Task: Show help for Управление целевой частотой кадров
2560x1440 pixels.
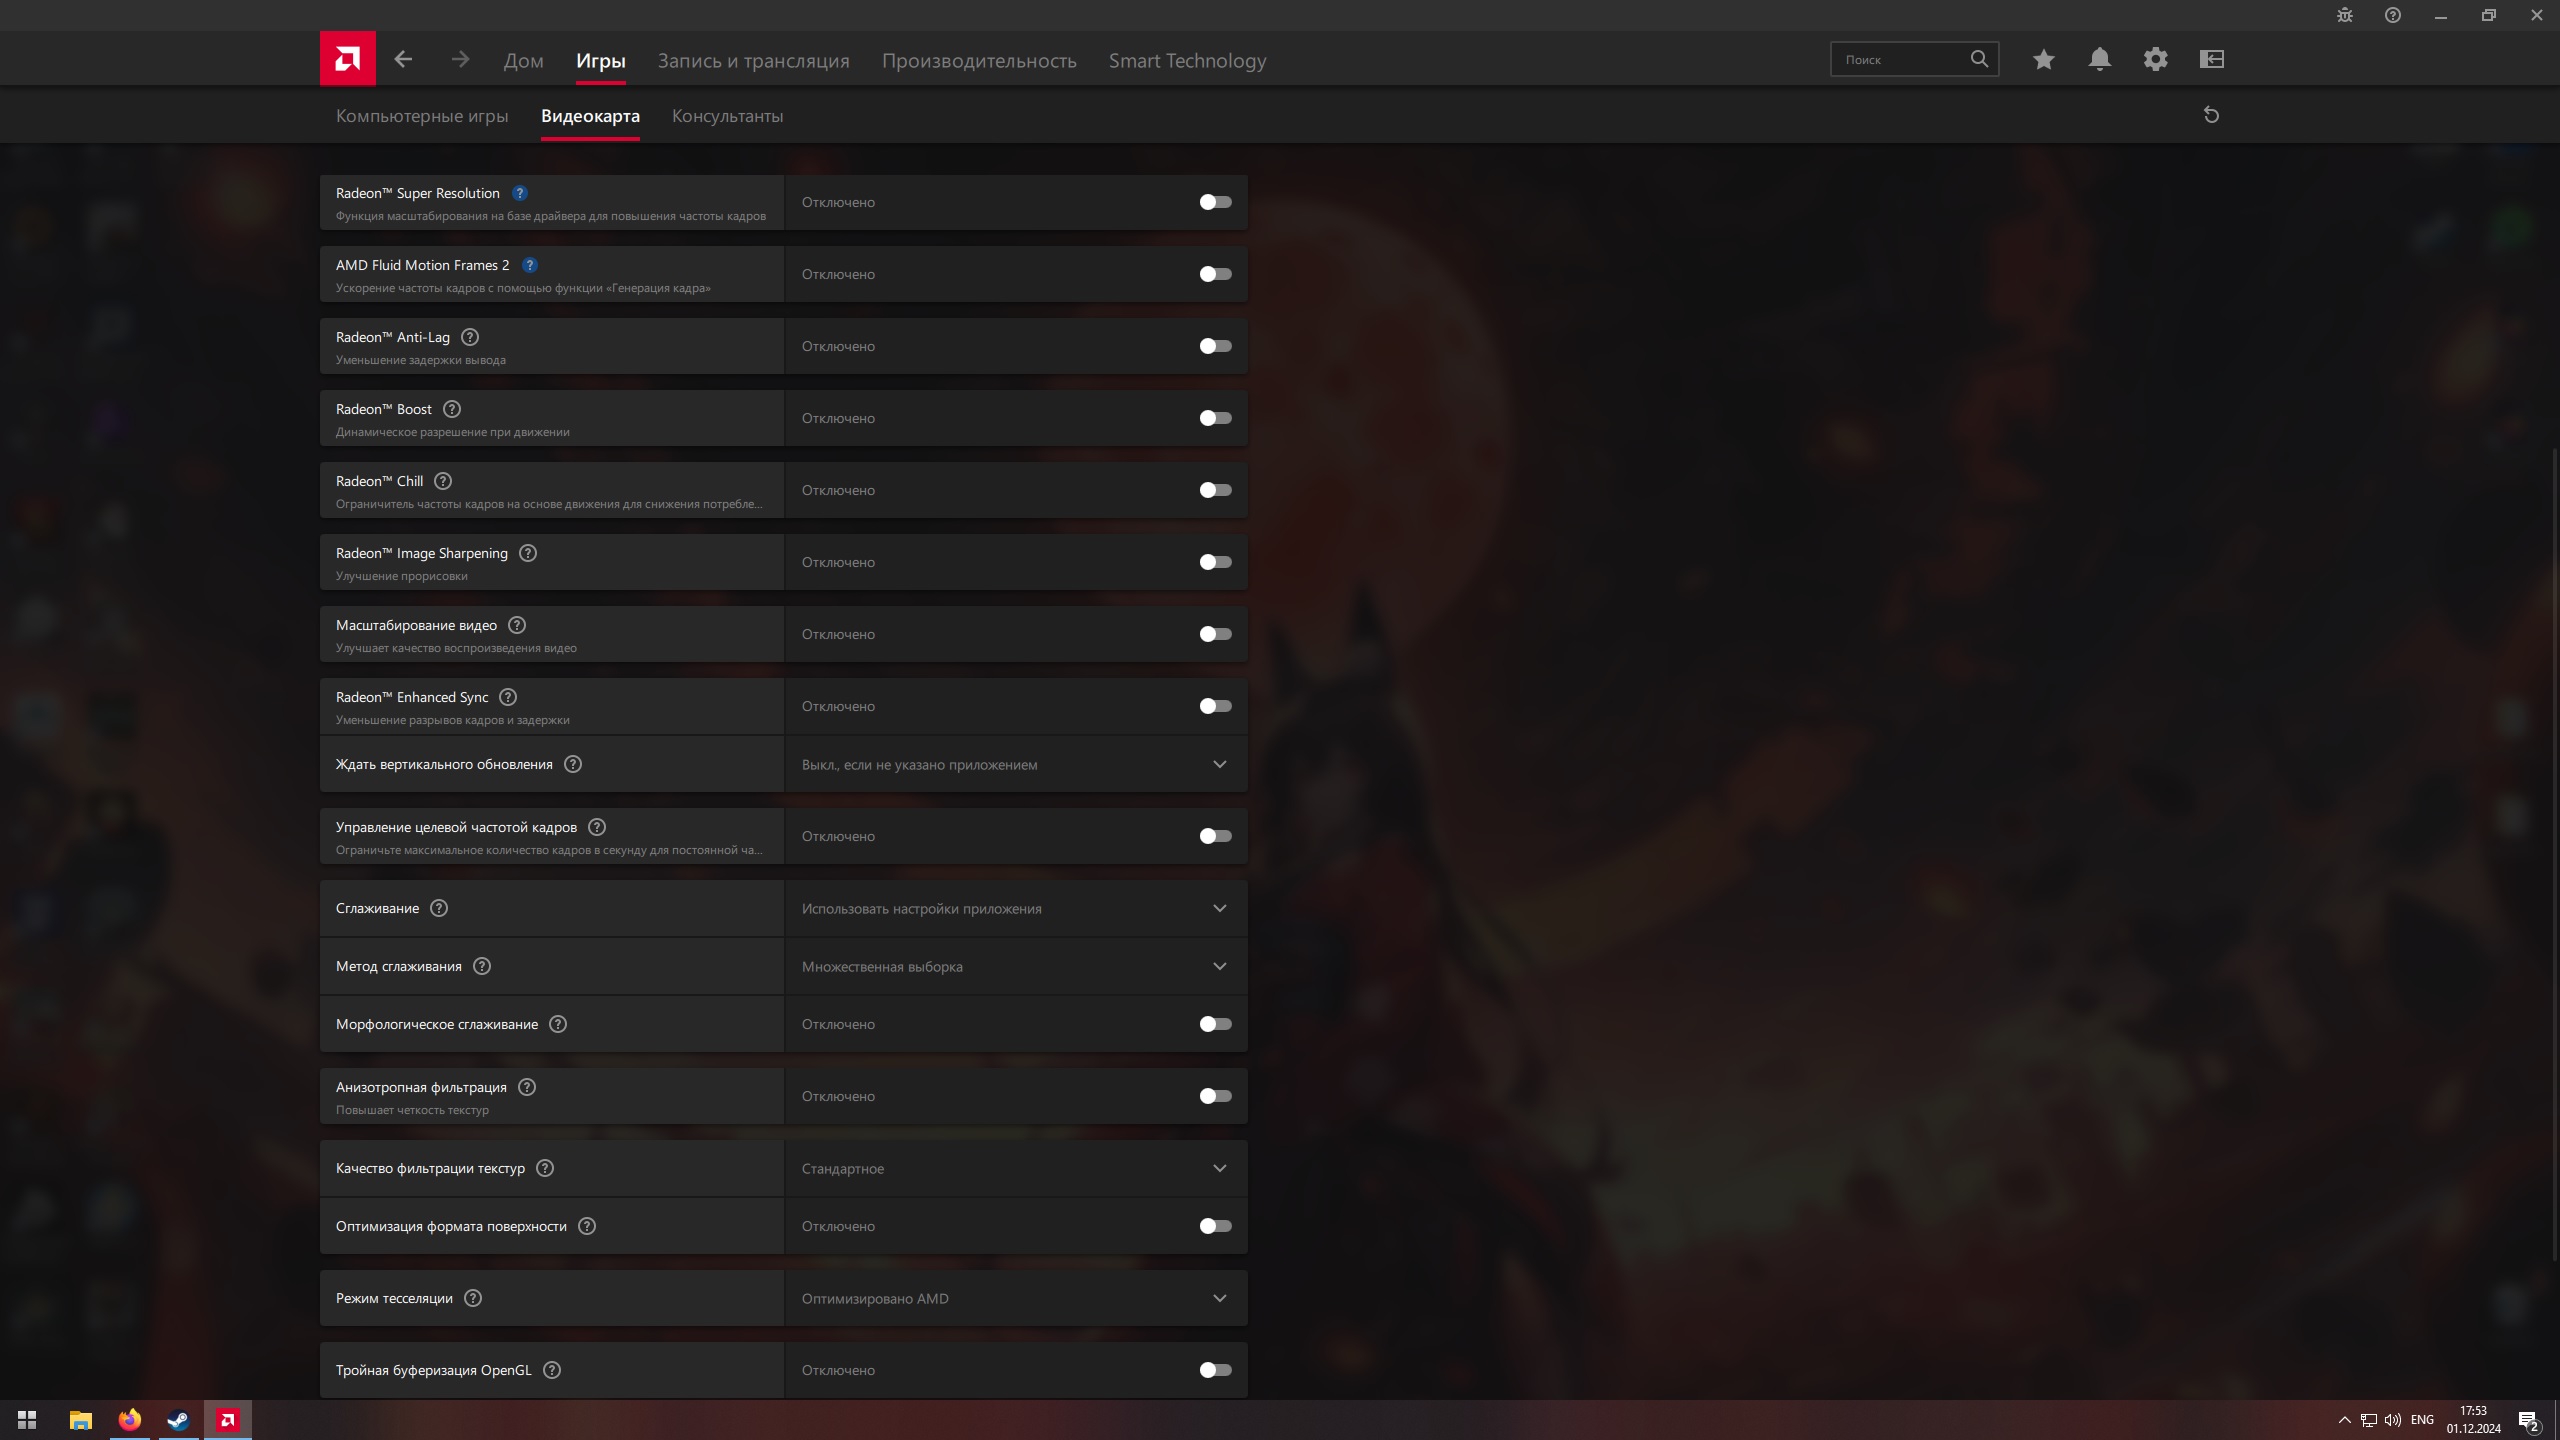Action: (597, 827)
